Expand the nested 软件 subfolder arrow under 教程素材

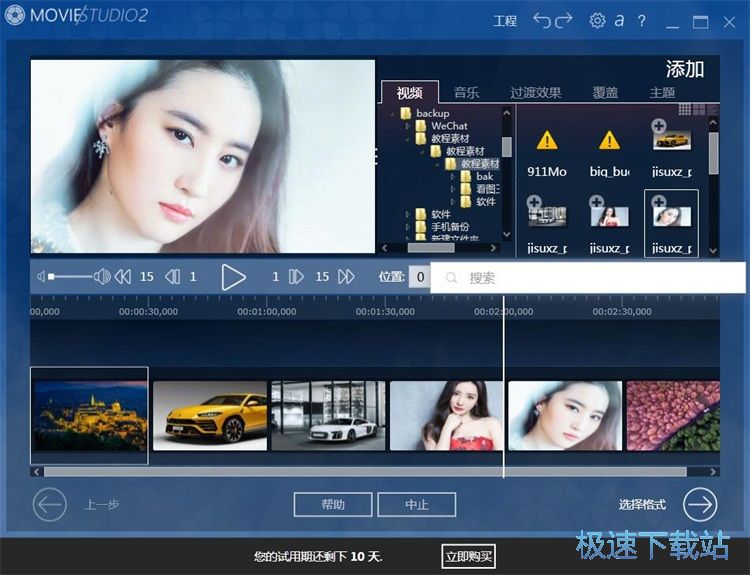coord(452,202)
